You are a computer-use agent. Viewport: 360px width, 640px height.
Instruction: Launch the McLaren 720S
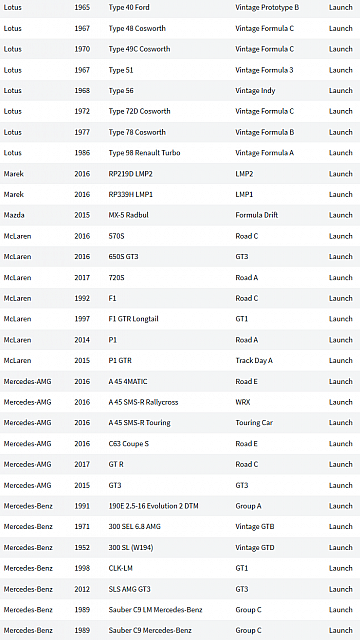(x=340, y=278)
